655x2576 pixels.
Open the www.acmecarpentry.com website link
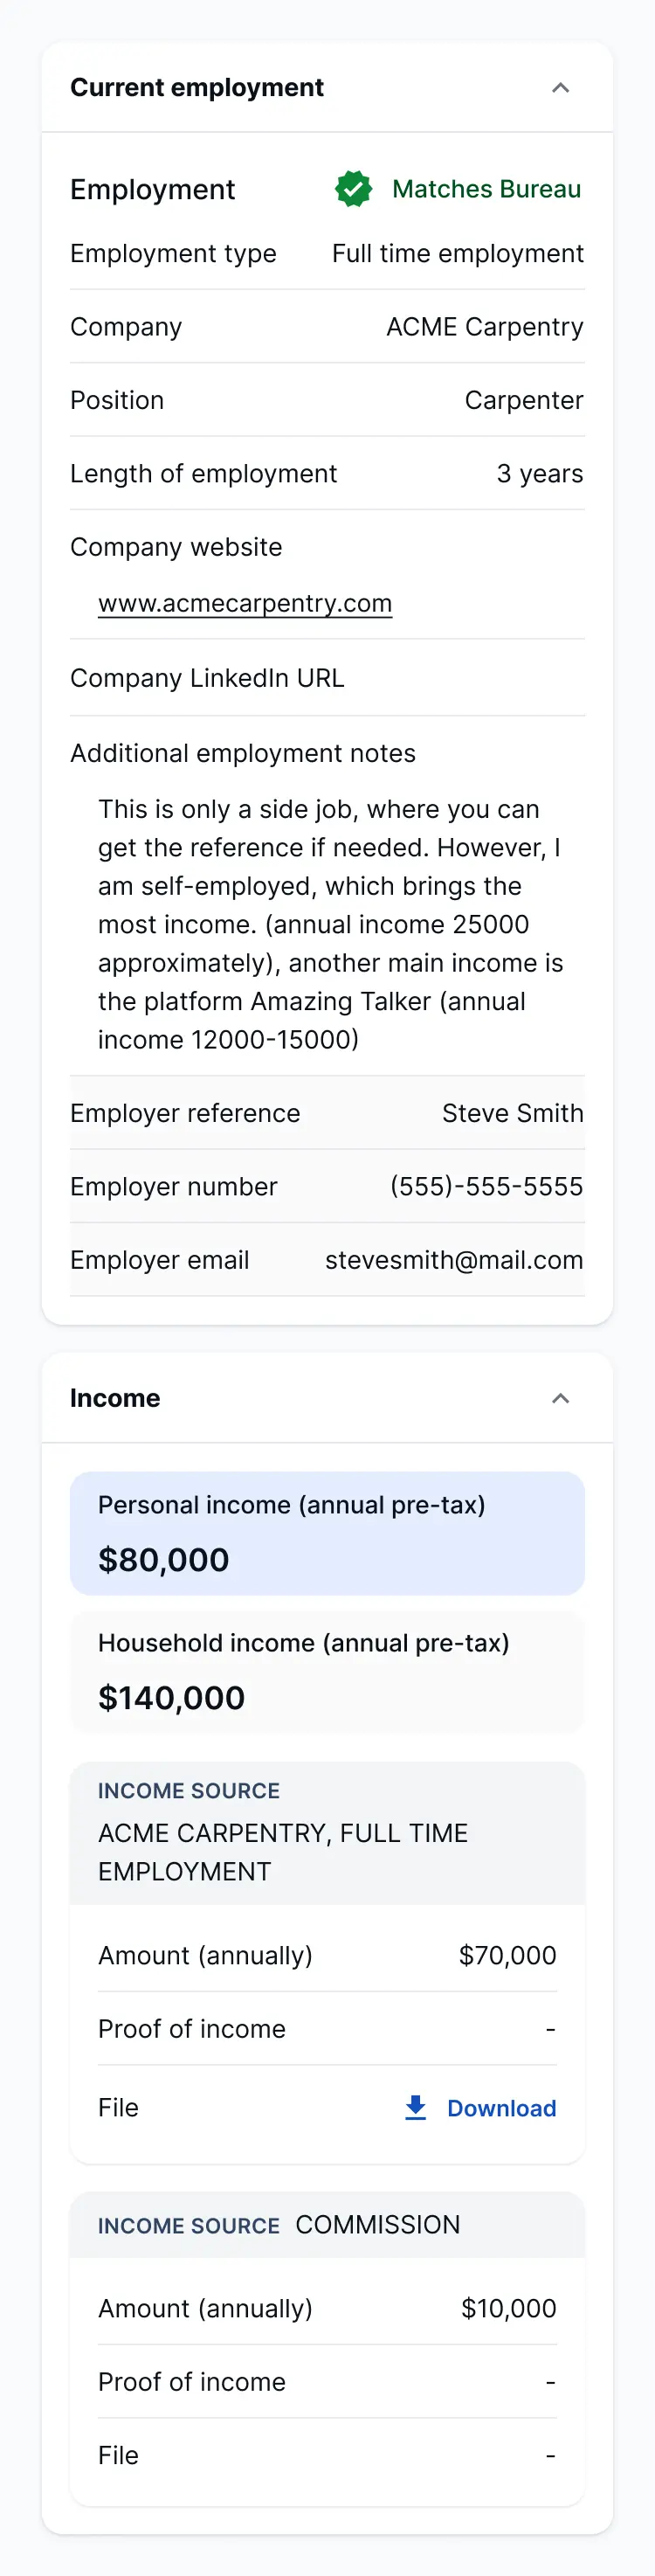point(245,603)
